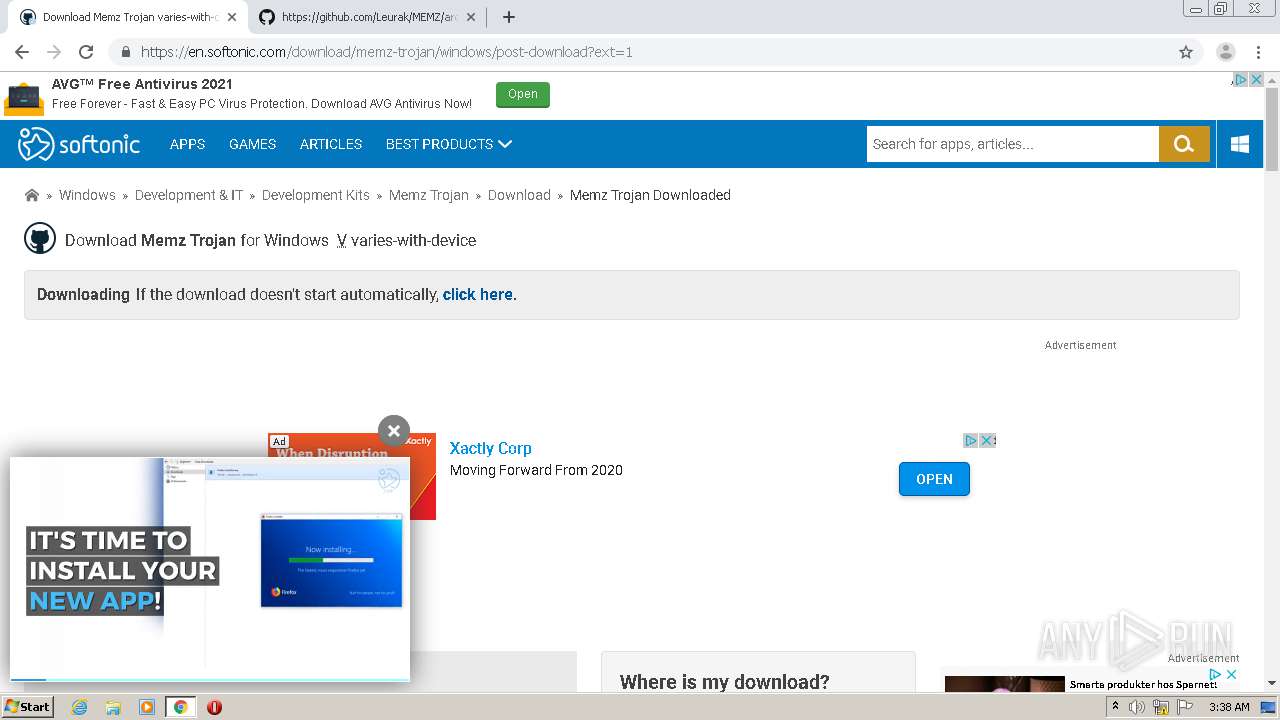Close the GitHub browser tab
Screen dimensions: 1280x720
(471, 17)
